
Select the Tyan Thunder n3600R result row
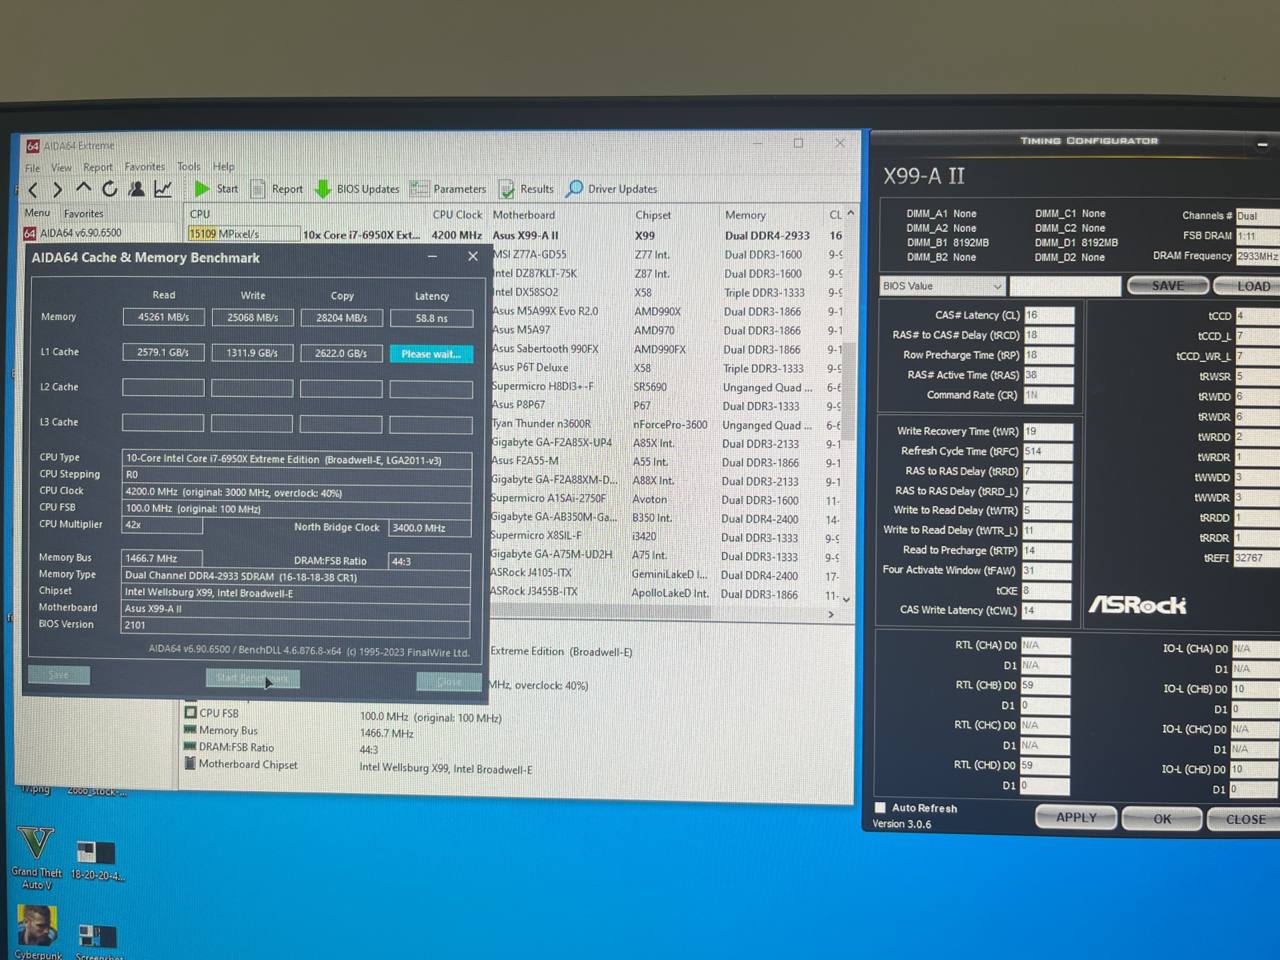(664, 424)
